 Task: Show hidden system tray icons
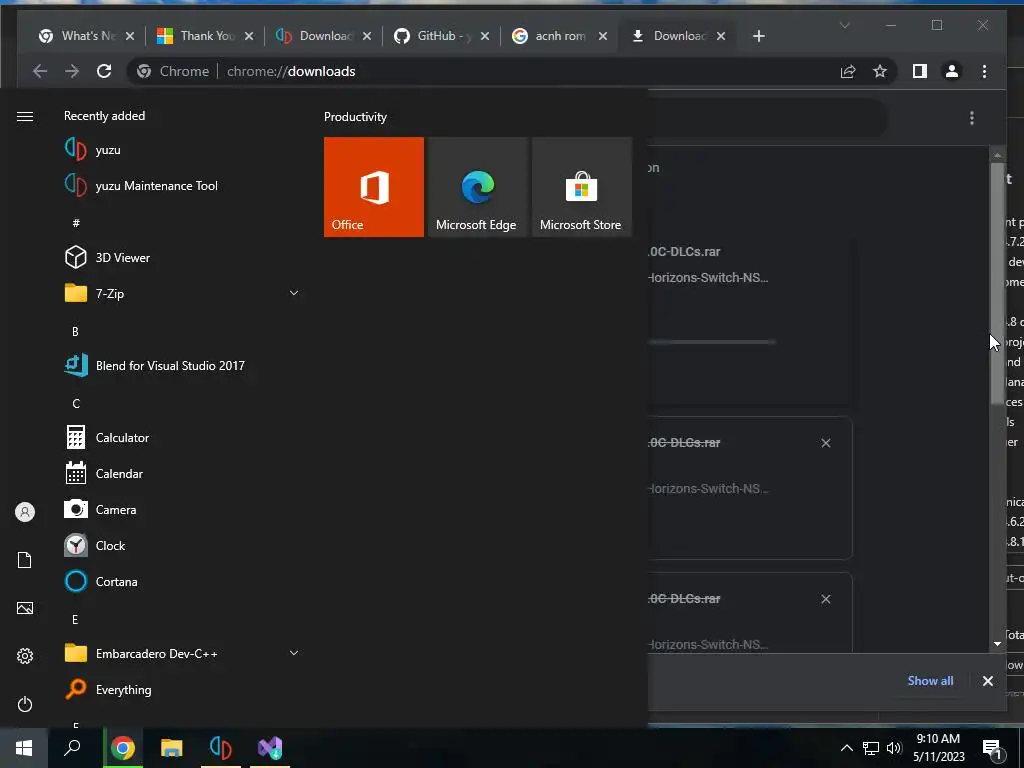coord(846,748)
